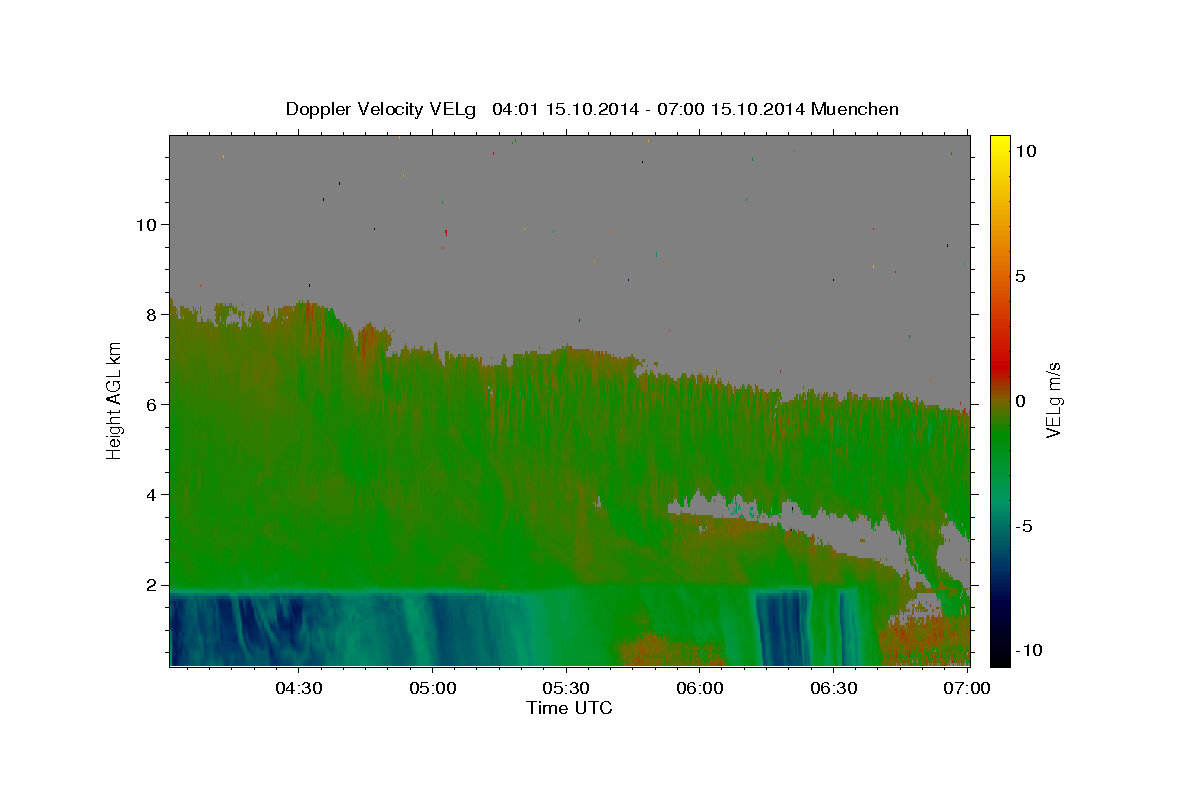
Task: Click the 'Height AGL km' axis label
Action: point(115,400)
